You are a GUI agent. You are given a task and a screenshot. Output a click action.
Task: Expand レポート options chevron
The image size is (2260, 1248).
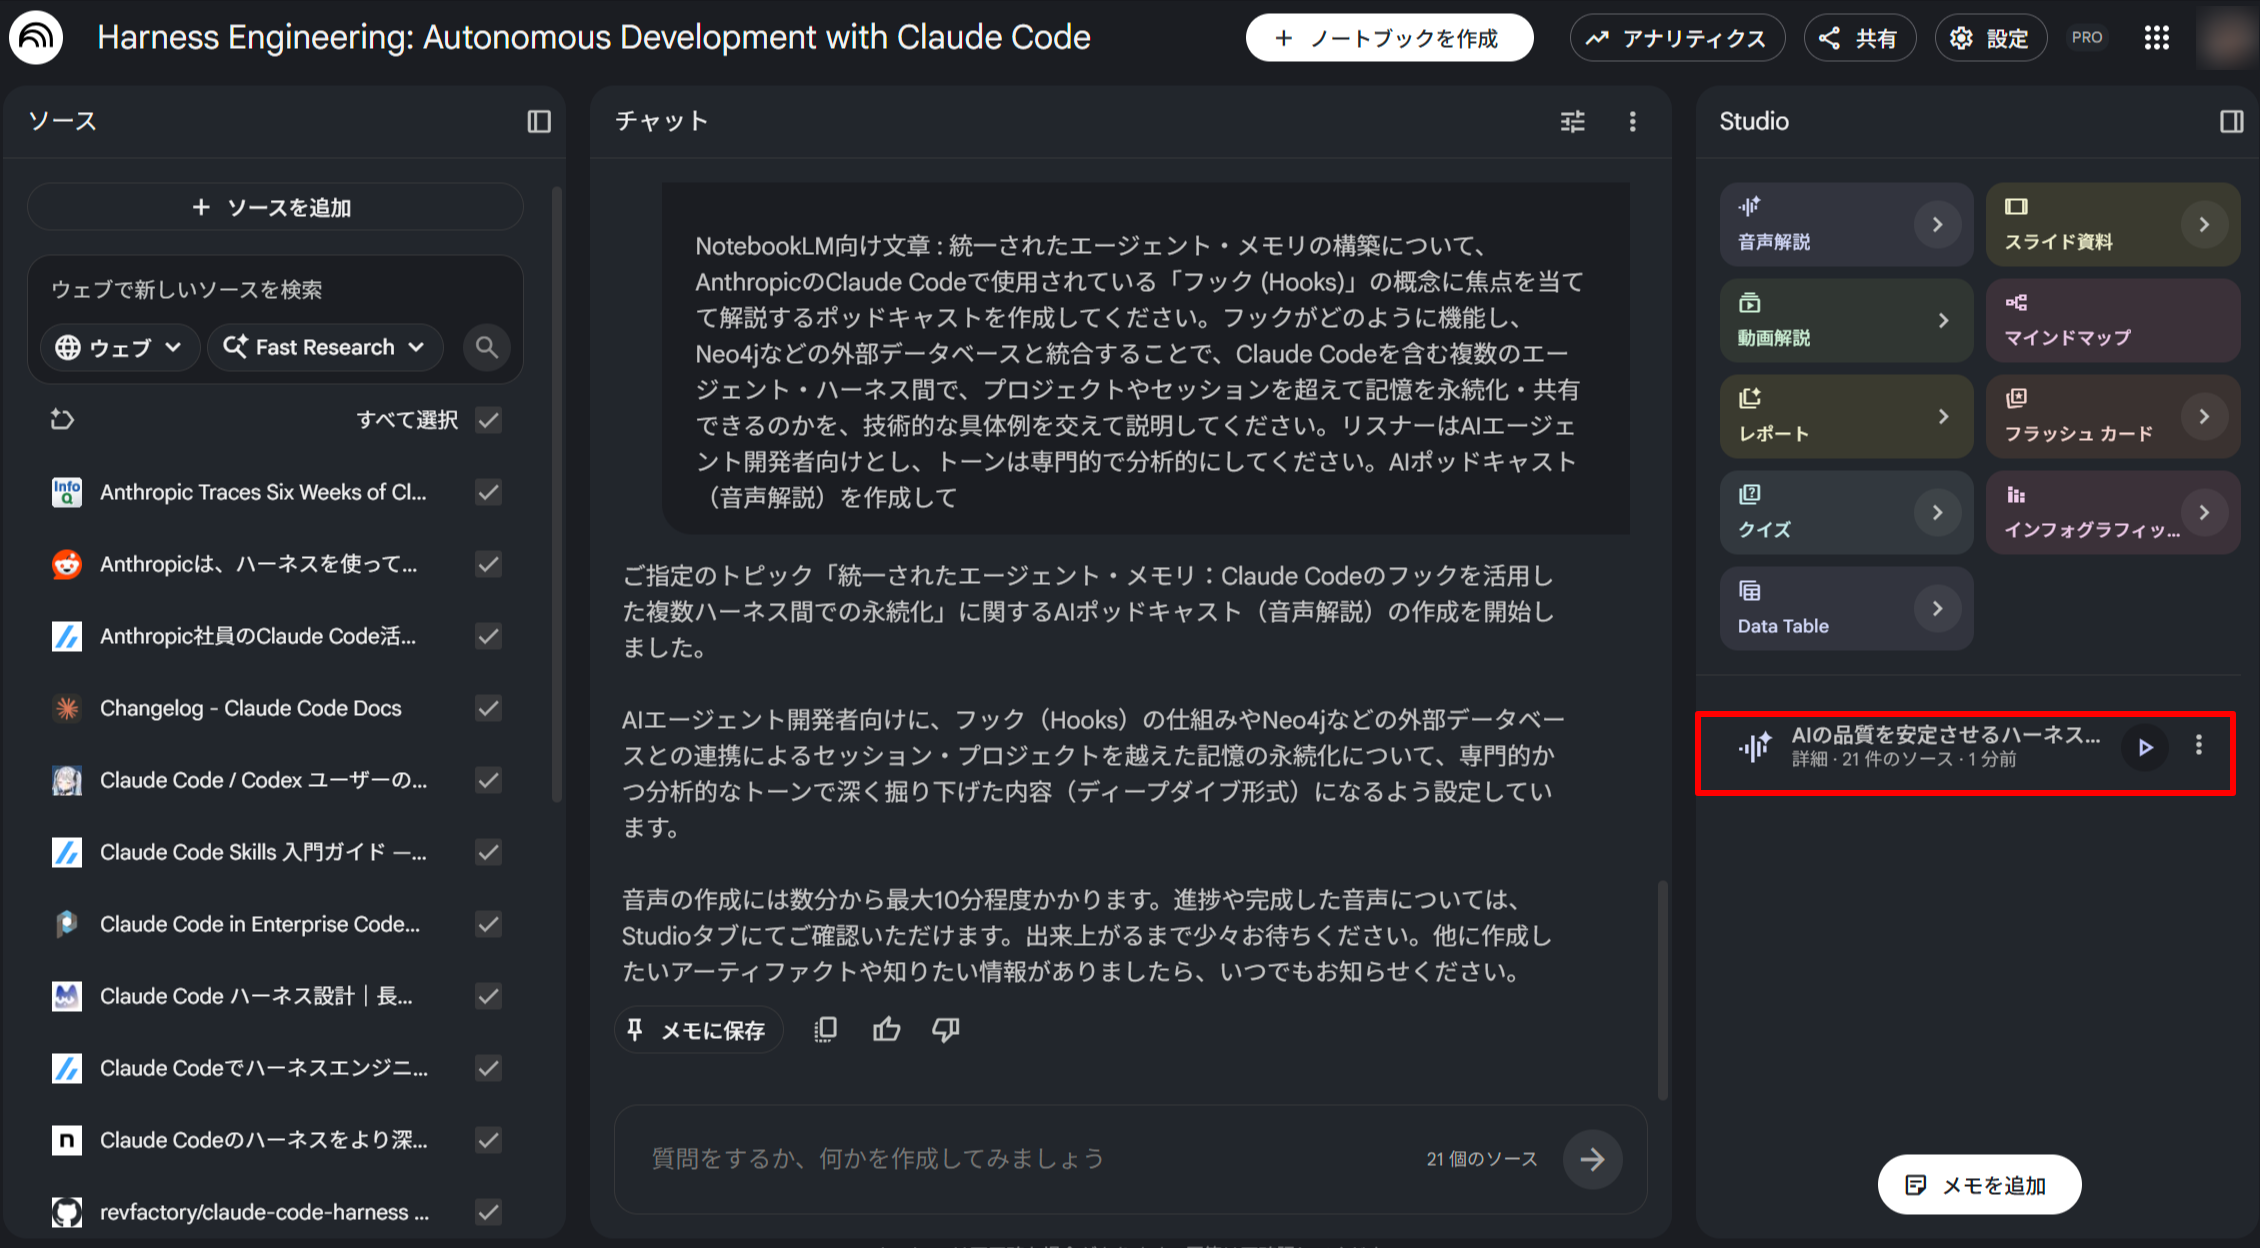pos(1943,416)
